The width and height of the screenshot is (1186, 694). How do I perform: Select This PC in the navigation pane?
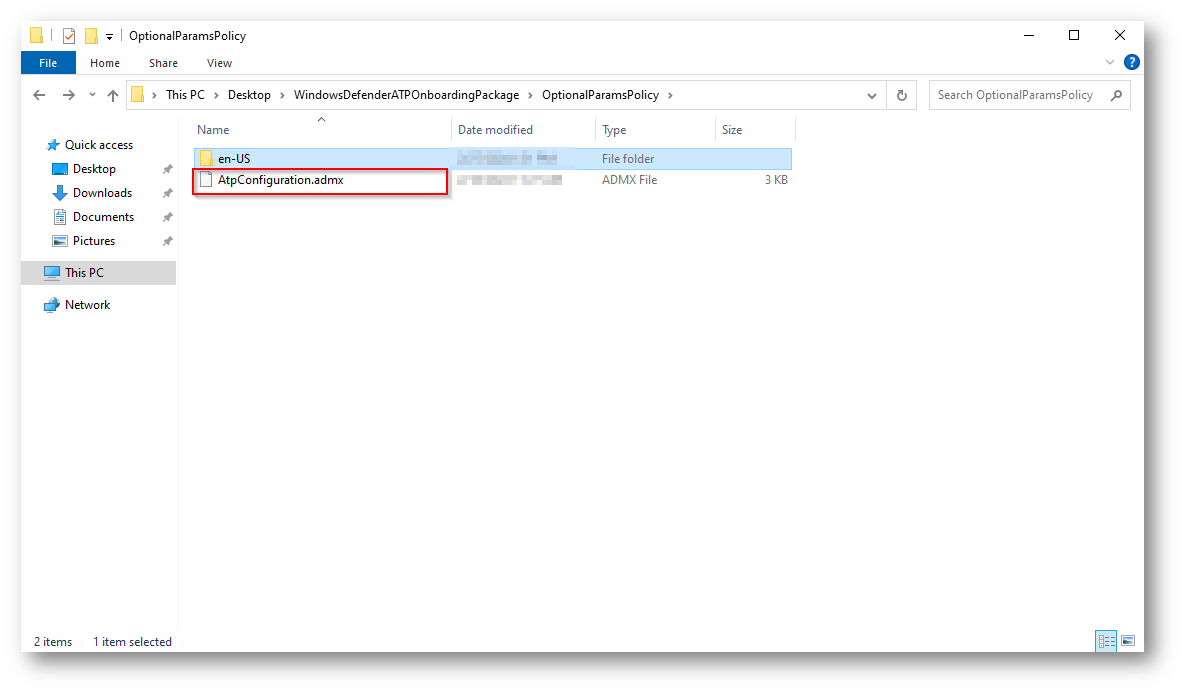[98, 272]
